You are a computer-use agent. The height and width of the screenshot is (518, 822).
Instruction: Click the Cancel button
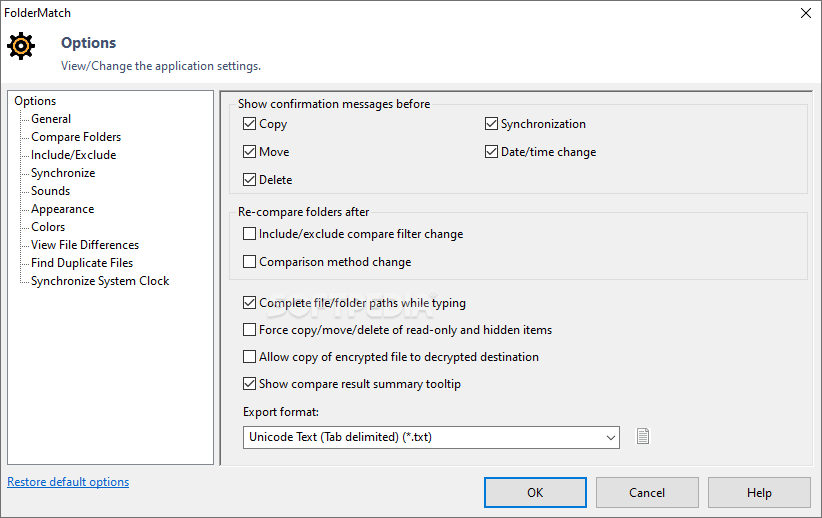click(647, 492)
